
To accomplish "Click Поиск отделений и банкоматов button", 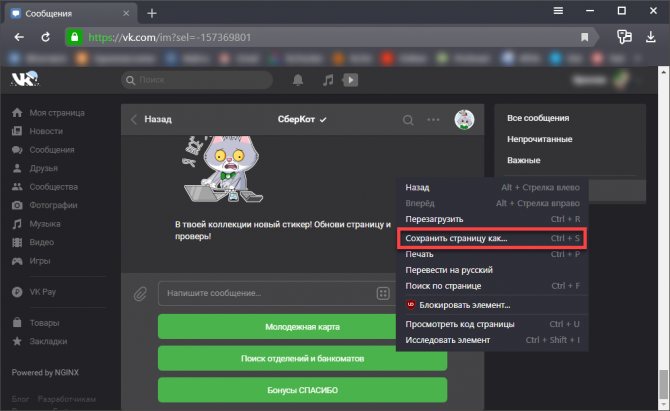I will tap(303, 358).
